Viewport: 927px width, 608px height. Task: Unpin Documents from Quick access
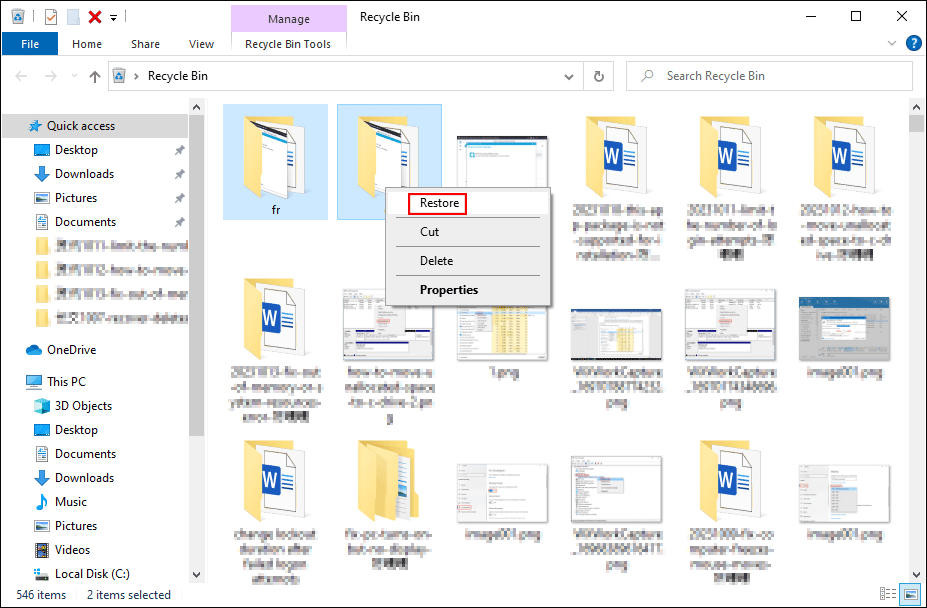coord(178,221)
